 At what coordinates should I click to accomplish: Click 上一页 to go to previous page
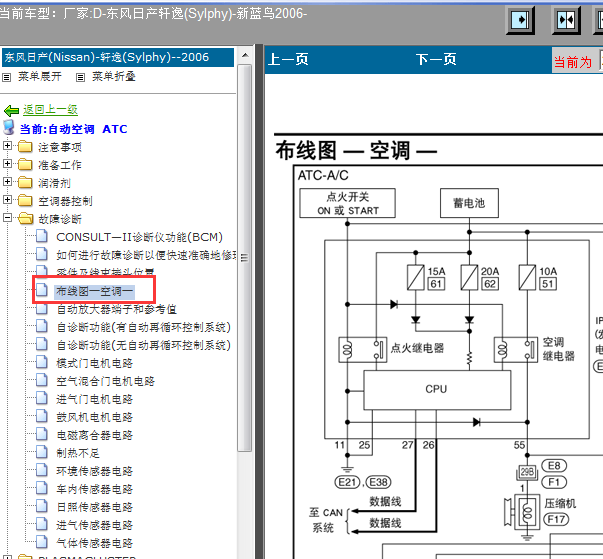point(288,60)
